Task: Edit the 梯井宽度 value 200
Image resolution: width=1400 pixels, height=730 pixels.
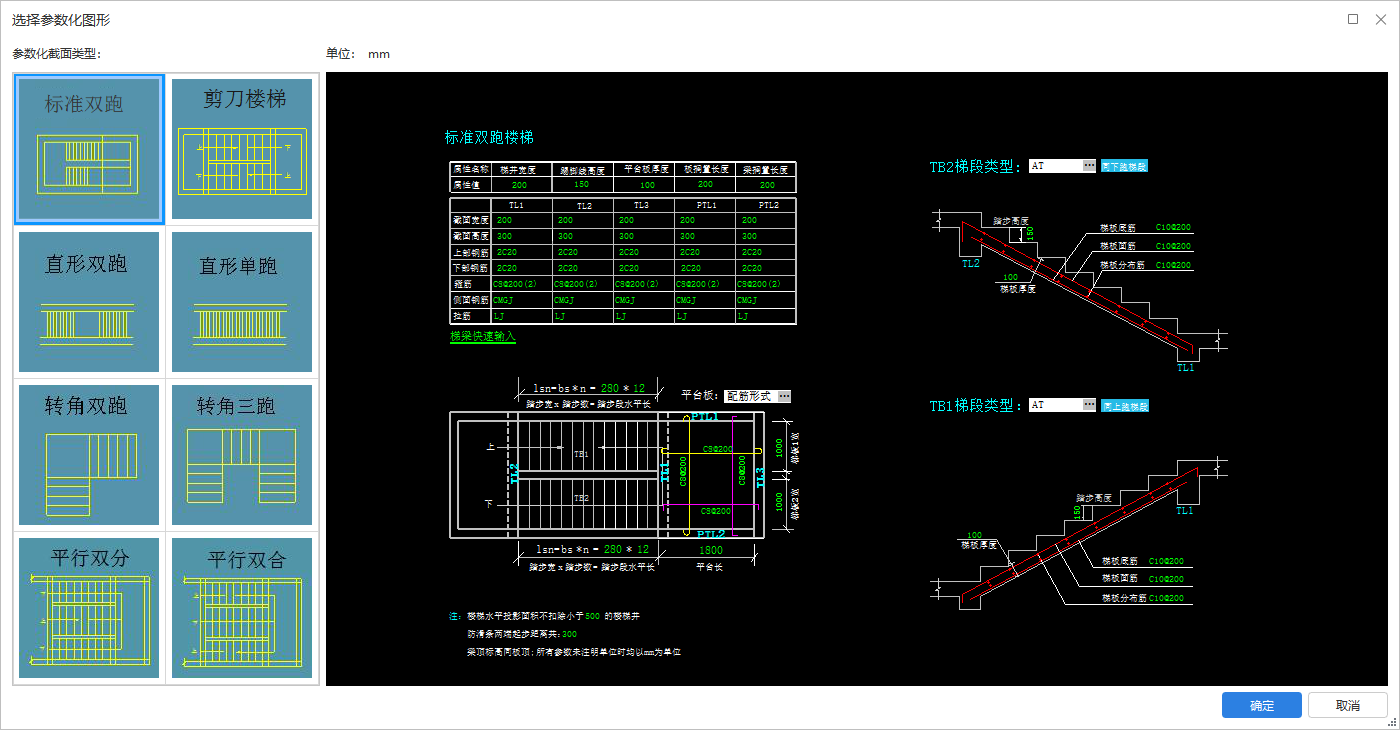Action: click(519, 185)
